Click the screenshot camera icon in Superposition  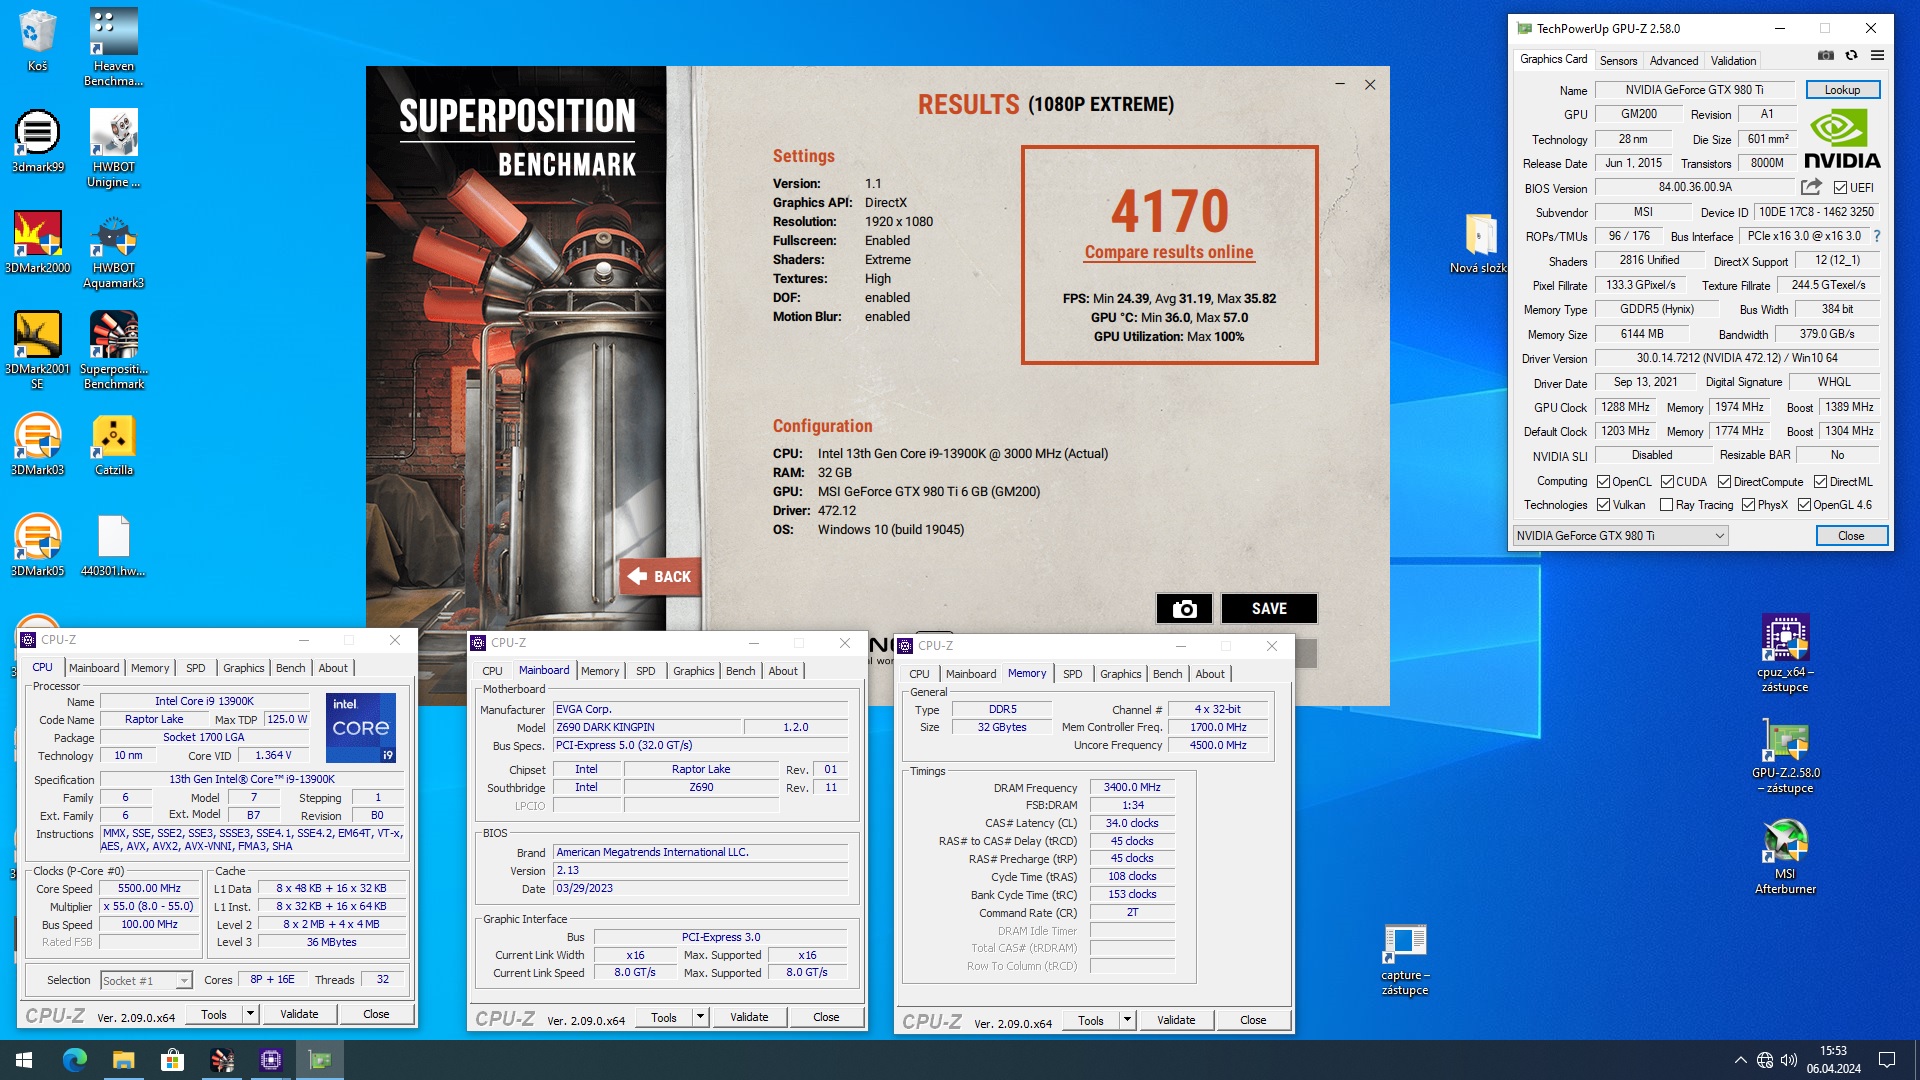click(1184, 608)
